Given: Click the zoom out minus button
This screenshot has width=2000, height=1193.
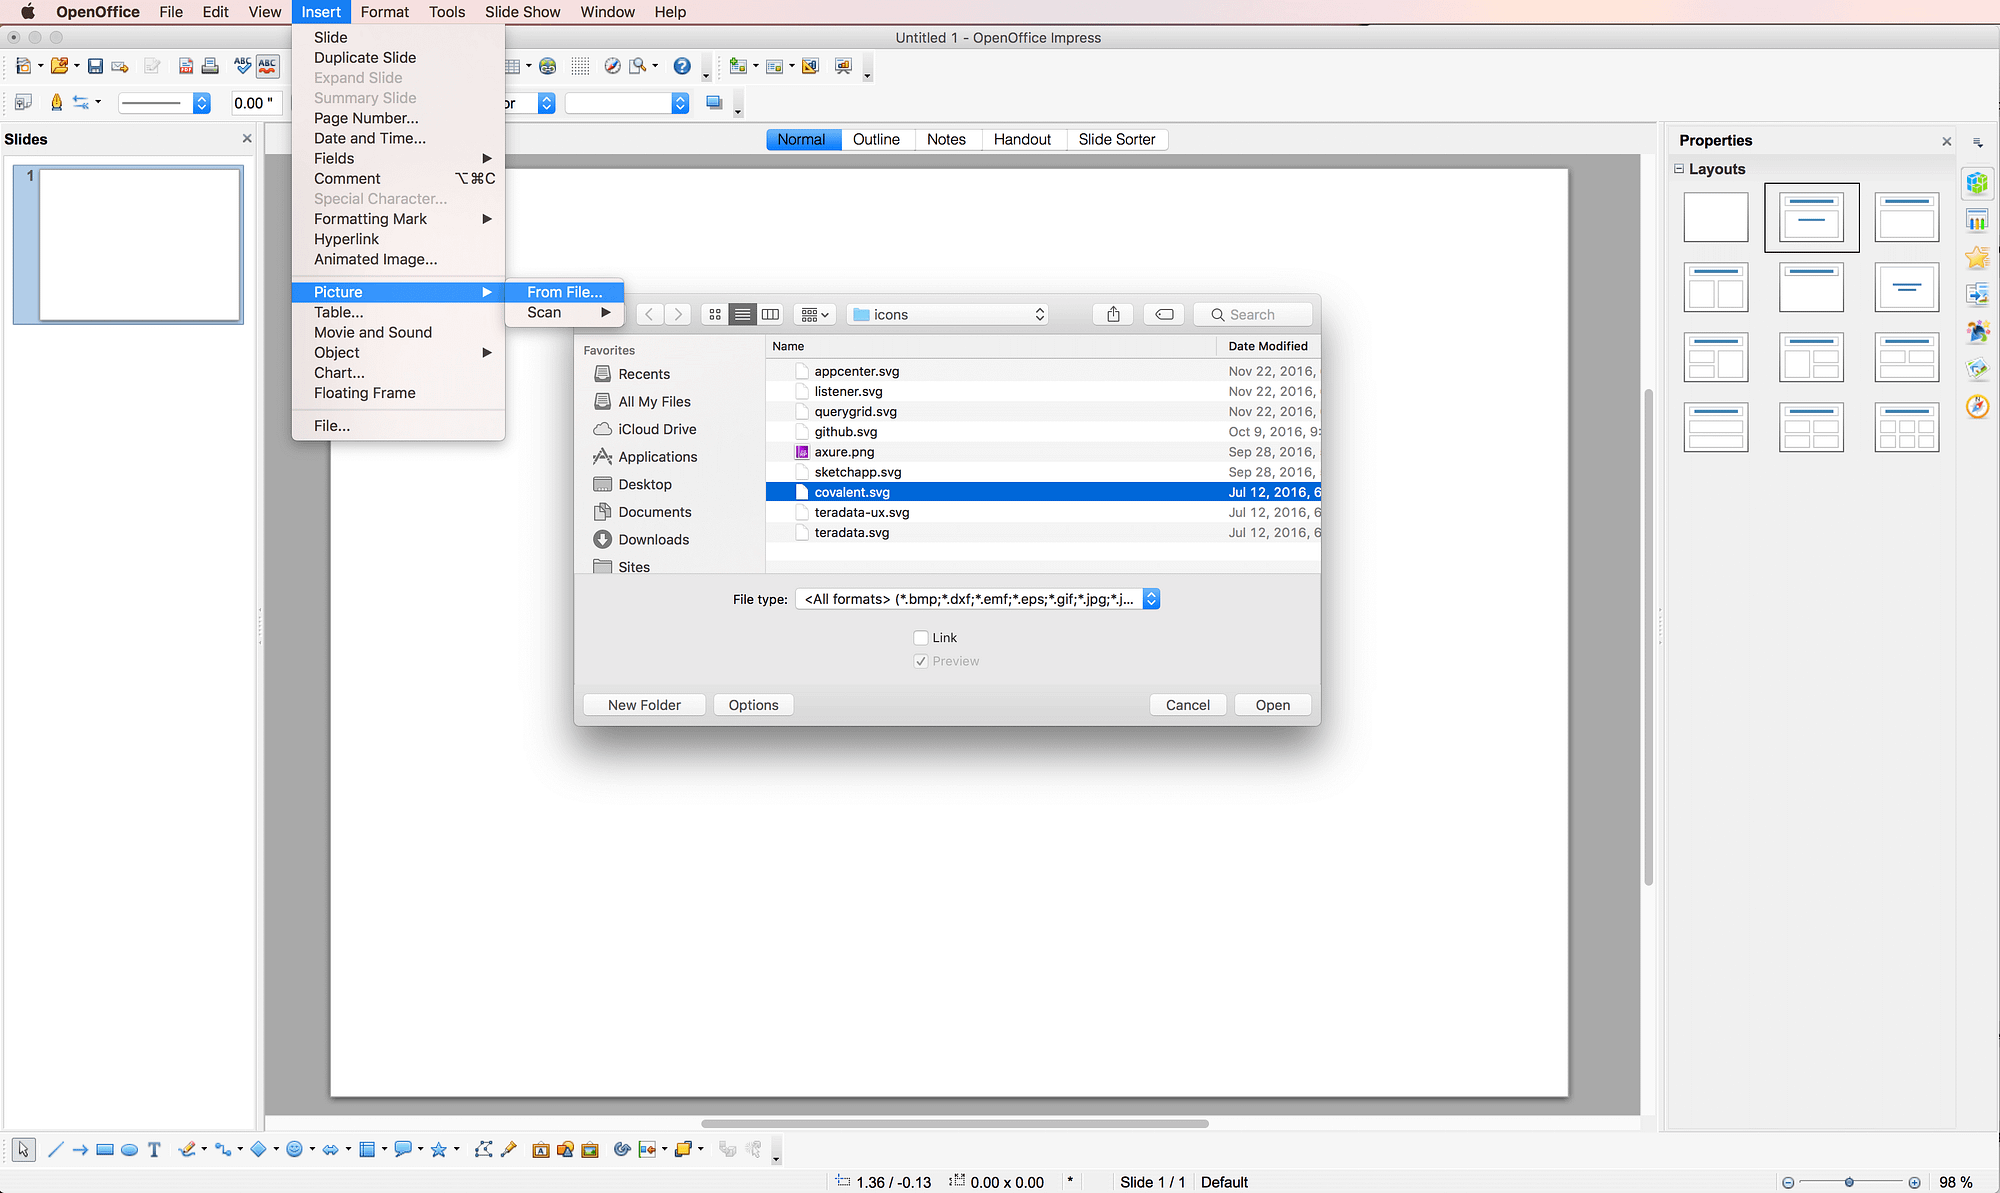Looking at the screenshot, I should click(1788, 1182).
